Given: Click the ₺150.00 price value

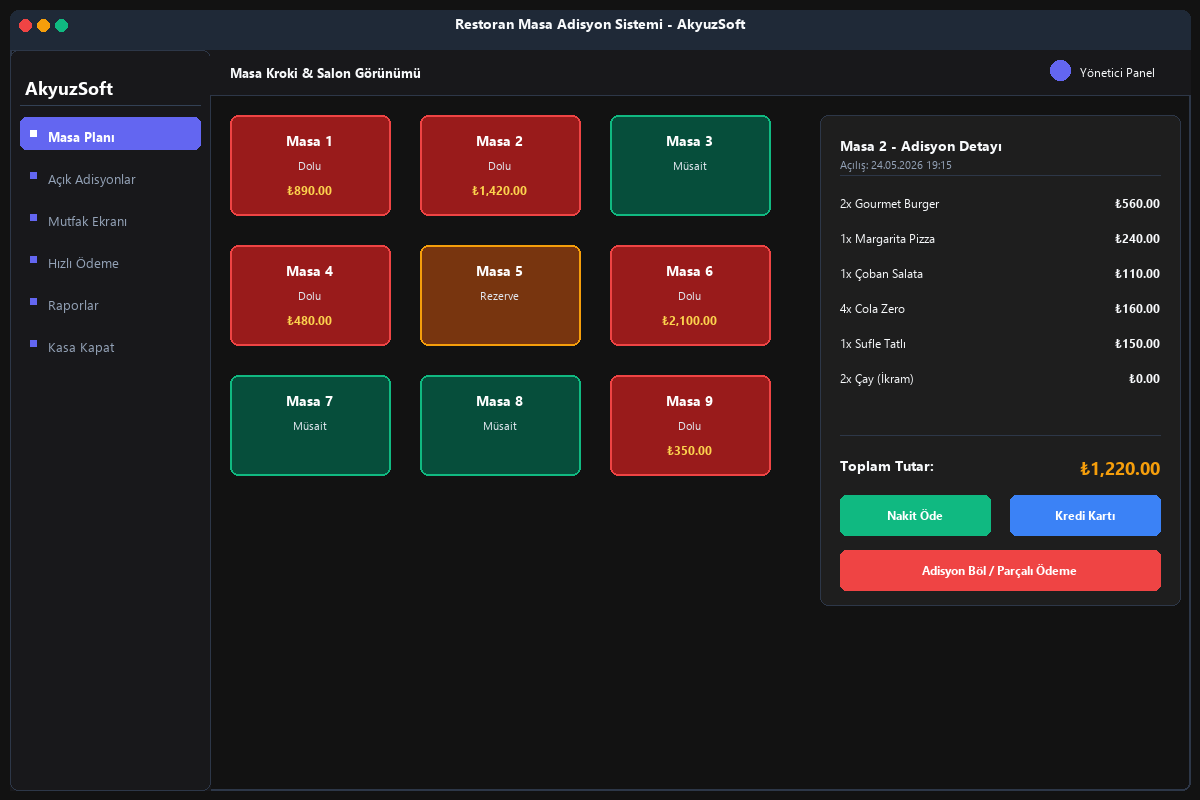Looking at the screenshot, I should 1137,344.
